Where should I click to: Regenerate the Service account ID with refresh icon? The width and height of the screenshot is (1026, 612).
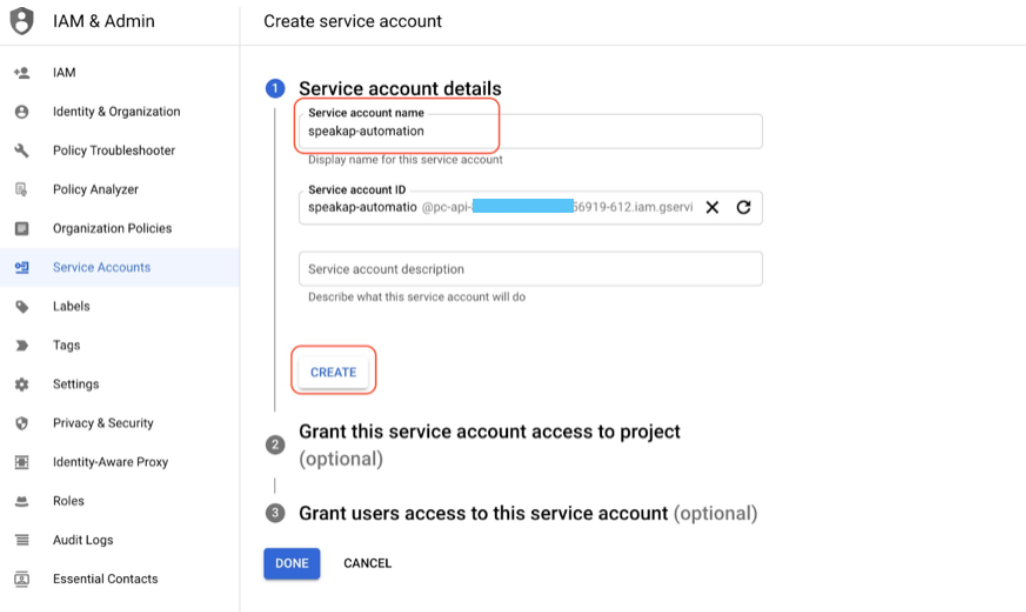(743, 207)
